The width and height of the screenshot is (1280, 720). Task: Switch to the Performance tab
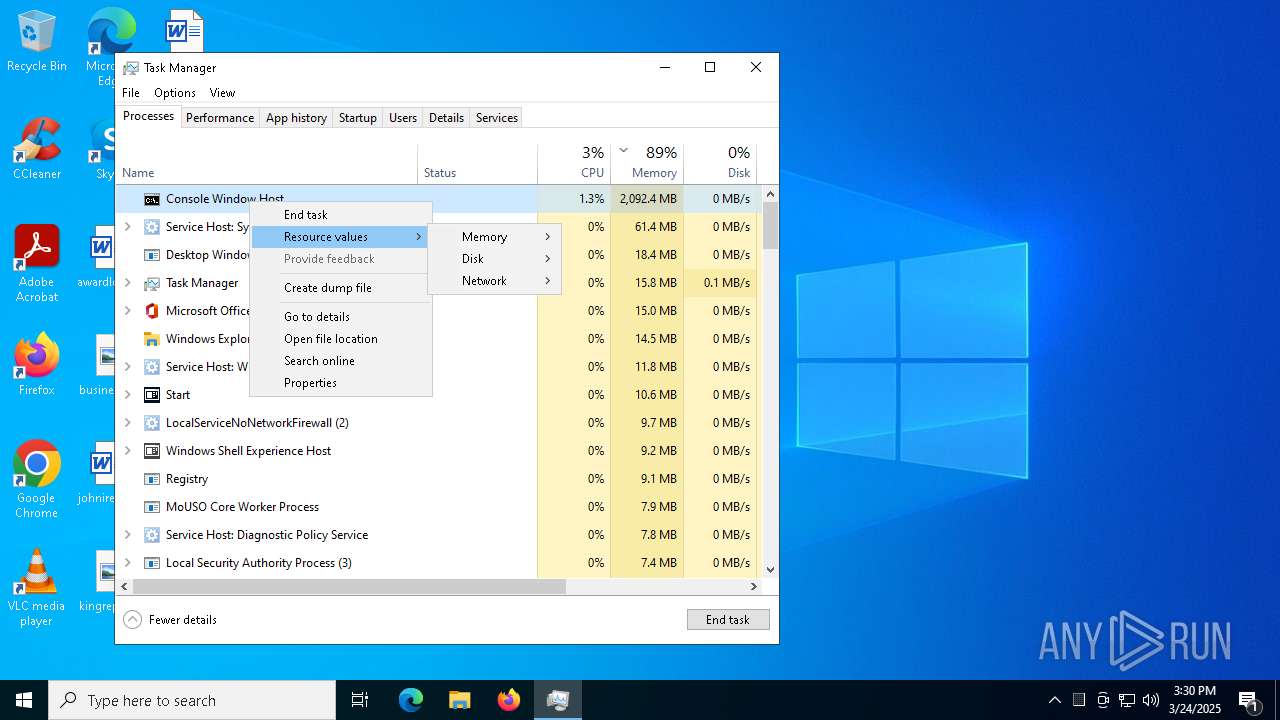click(220, 118)
